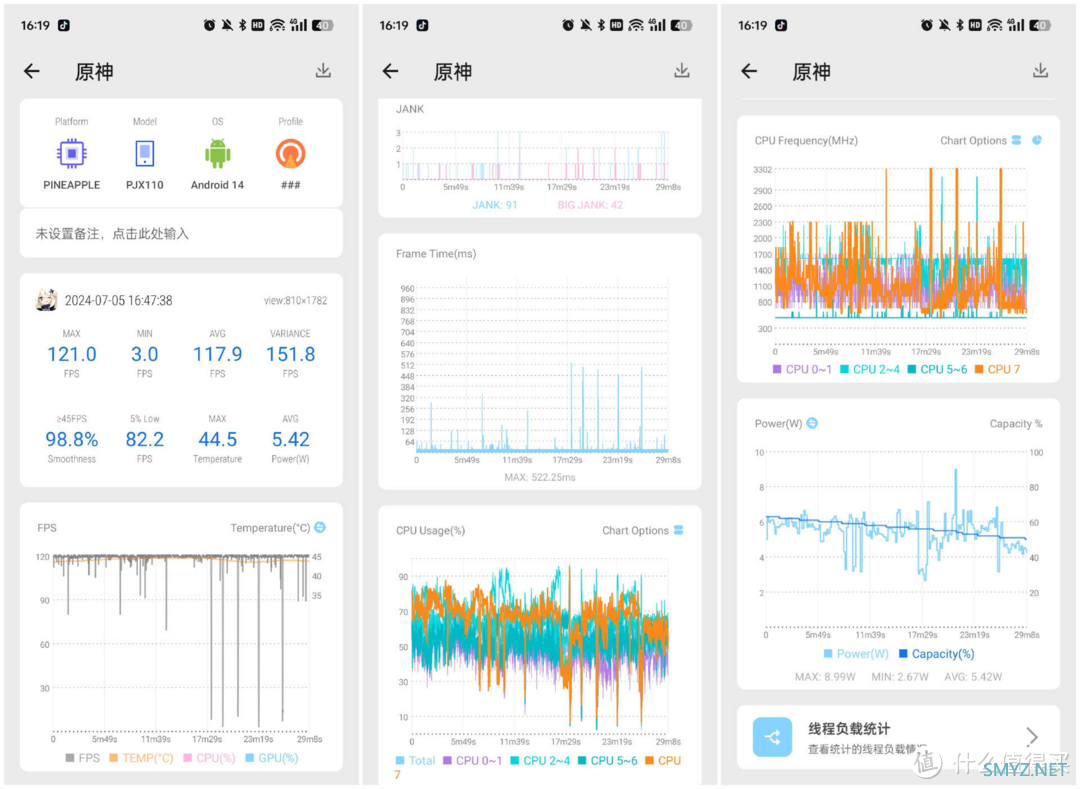This screenshot has width=1080, height=789.
Task: Toggle the Capacity(%) series in the power legend
Action: click(x=936, y=654)
